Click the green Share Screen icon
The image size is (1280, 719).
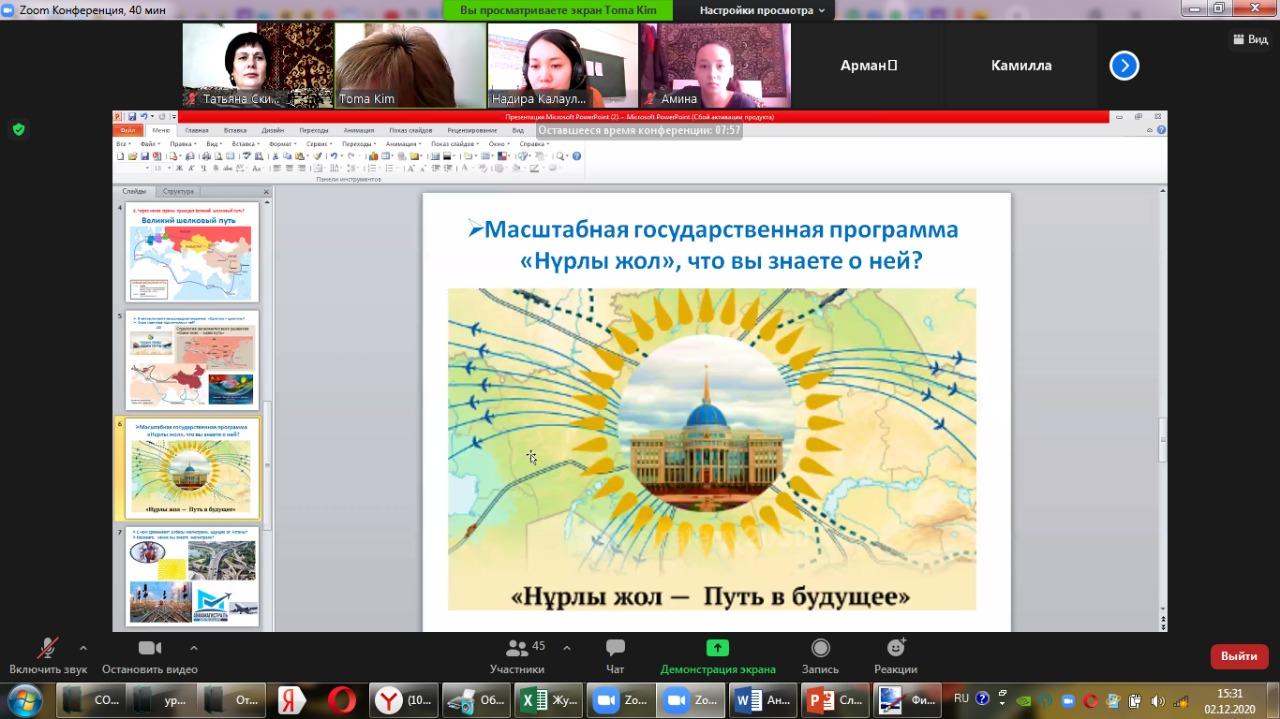pos(717,648)
